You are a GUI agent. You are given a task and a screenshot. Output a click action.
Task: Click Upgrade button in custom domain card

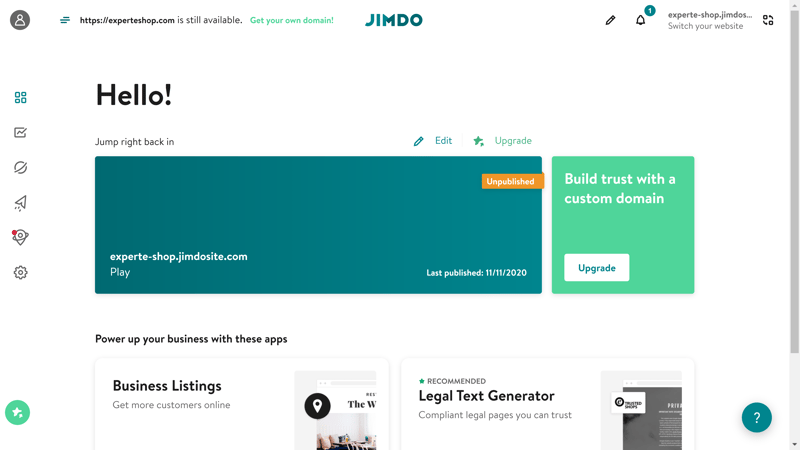[x=596, y=267]
